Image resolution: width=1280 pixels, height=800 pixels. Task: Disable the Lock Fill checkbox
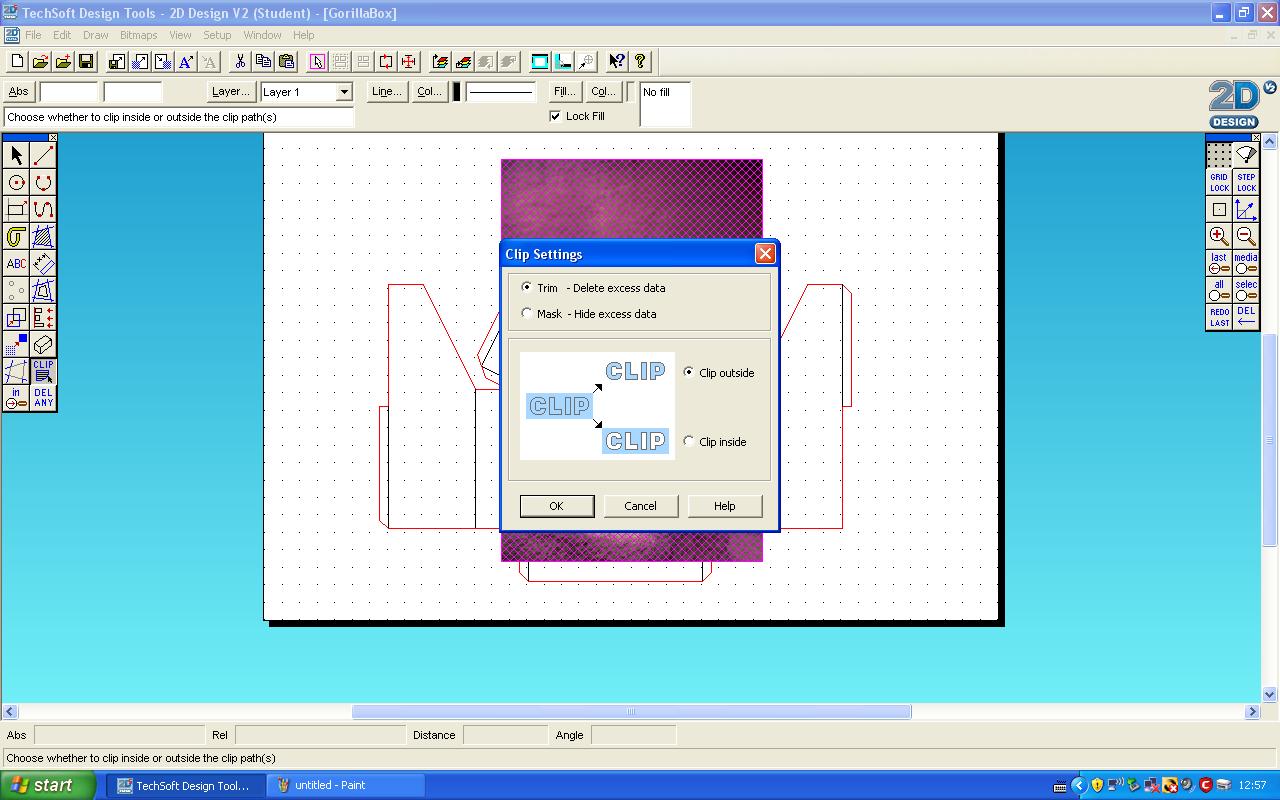tap(556, 116)
